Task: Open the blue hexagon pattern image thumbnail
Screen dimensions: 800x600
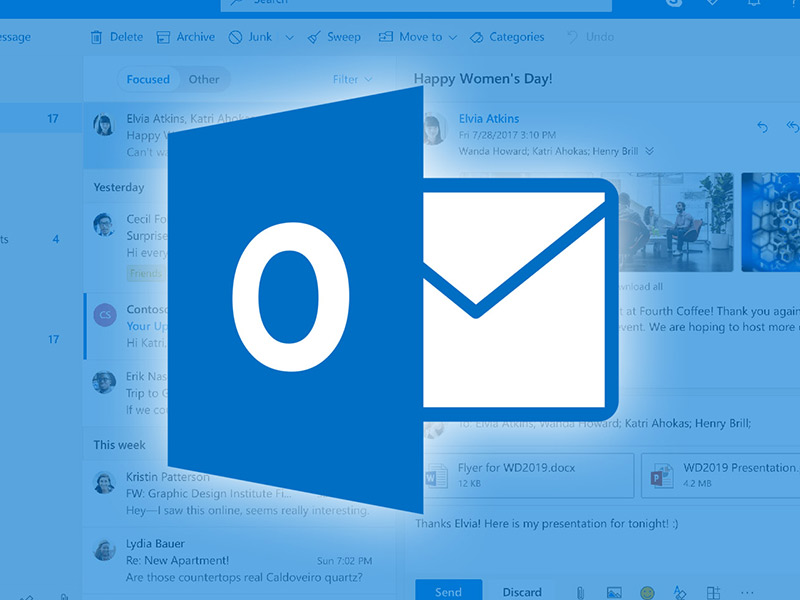Action: tap(770, 222)
